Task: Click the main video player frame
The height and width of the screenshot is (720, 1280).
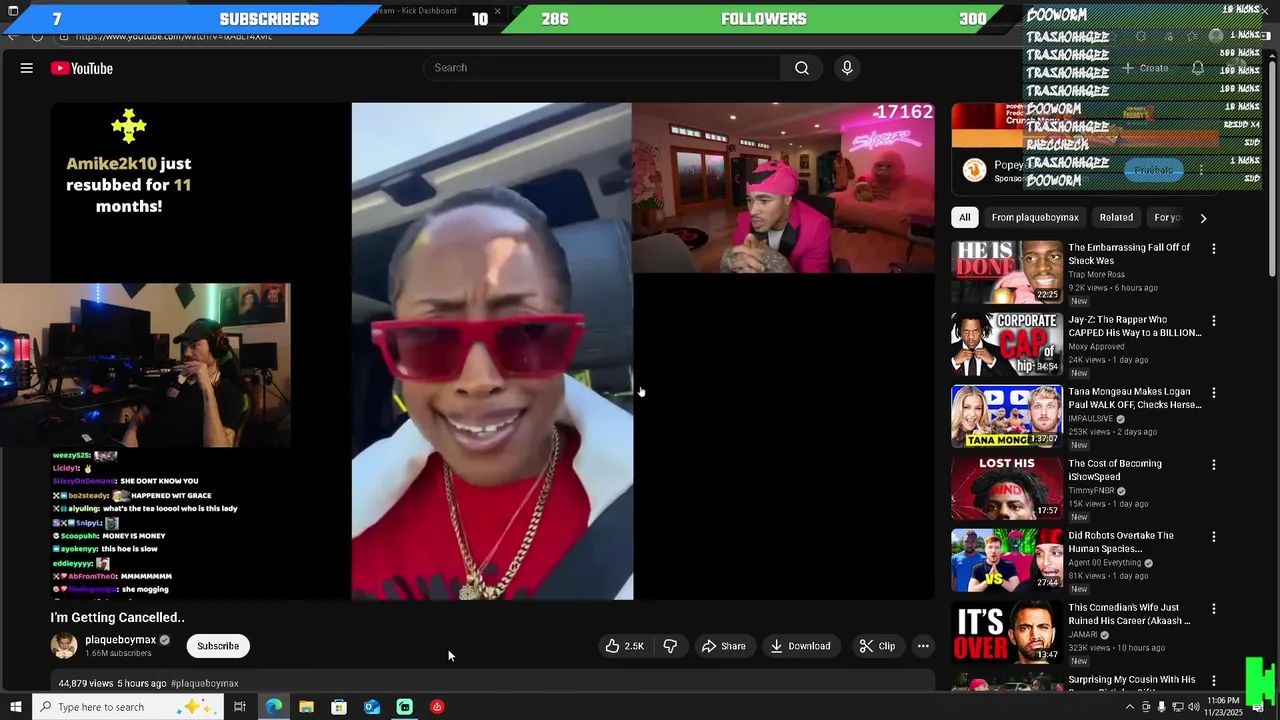Action: click(x=493, y=351)
